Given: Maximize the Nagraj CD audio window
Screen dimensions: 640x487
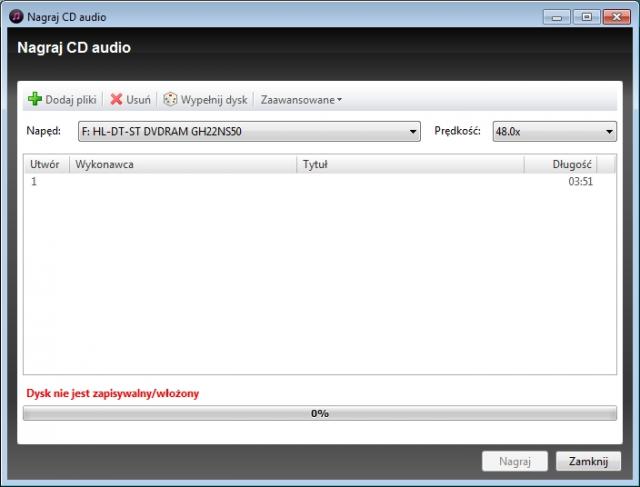Looking at the screenshot, I should pyautogui.click(x=582, y=16).
